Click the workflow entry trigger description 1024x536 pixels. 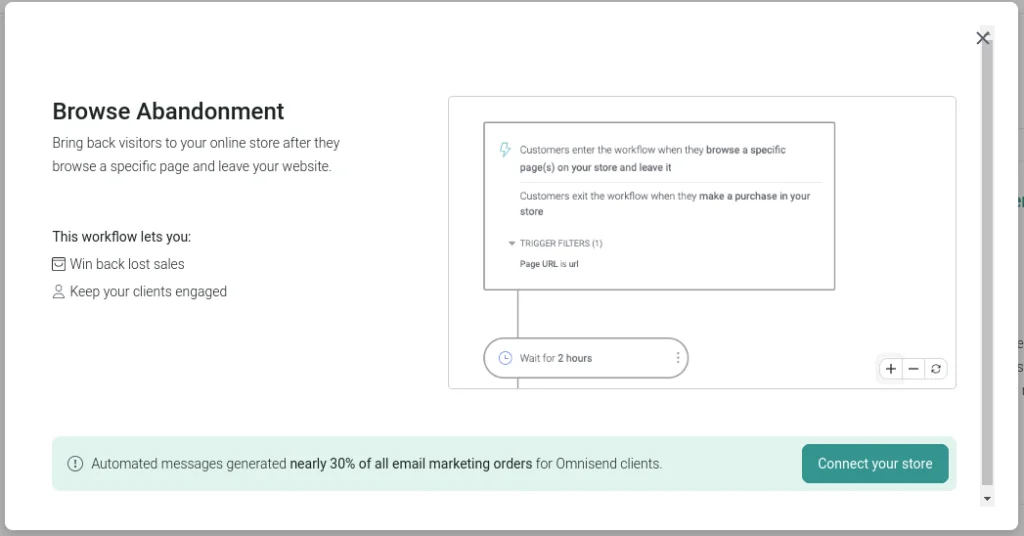[x=652, y=158]
